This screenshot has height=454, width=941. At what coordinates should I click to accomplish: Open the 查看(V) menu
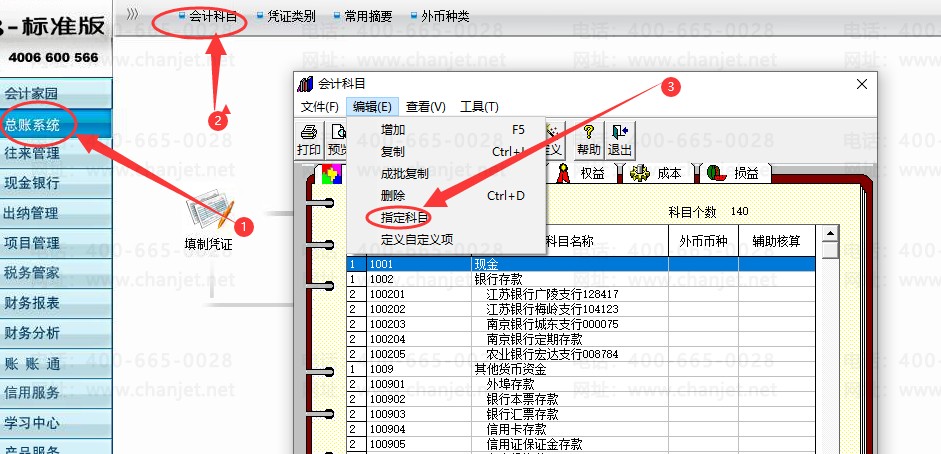[x=425, y=107]
